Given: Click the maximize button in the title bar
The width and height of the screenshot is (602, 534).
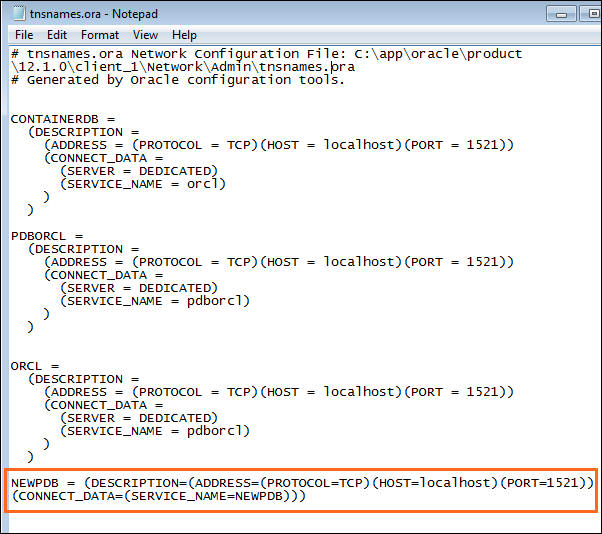Looking at the screenshot, I should (592, 14).
